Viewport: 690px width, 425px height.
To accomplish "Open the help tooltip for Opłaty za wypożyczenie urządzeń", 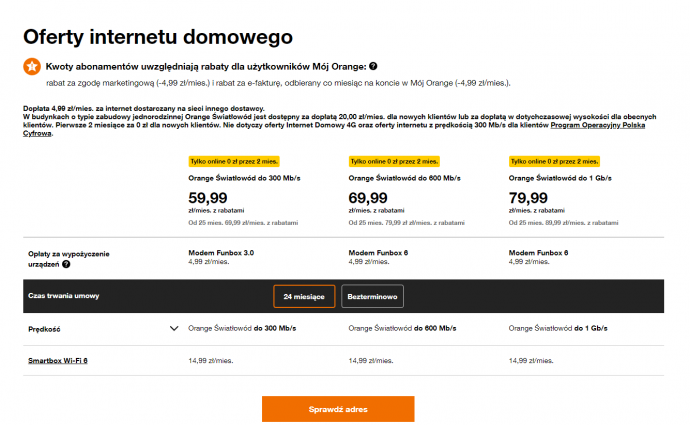I will [66, 264].
